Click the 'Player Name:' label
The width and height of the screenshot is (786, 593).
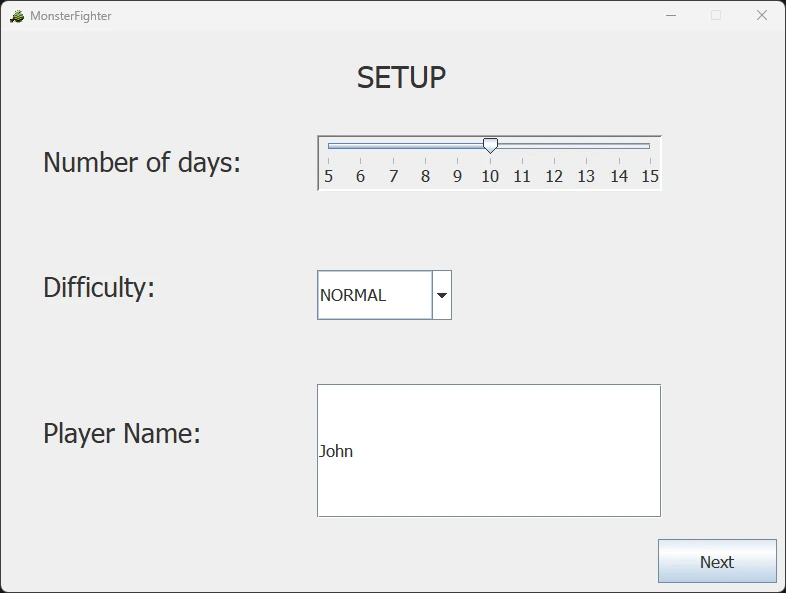122,433
